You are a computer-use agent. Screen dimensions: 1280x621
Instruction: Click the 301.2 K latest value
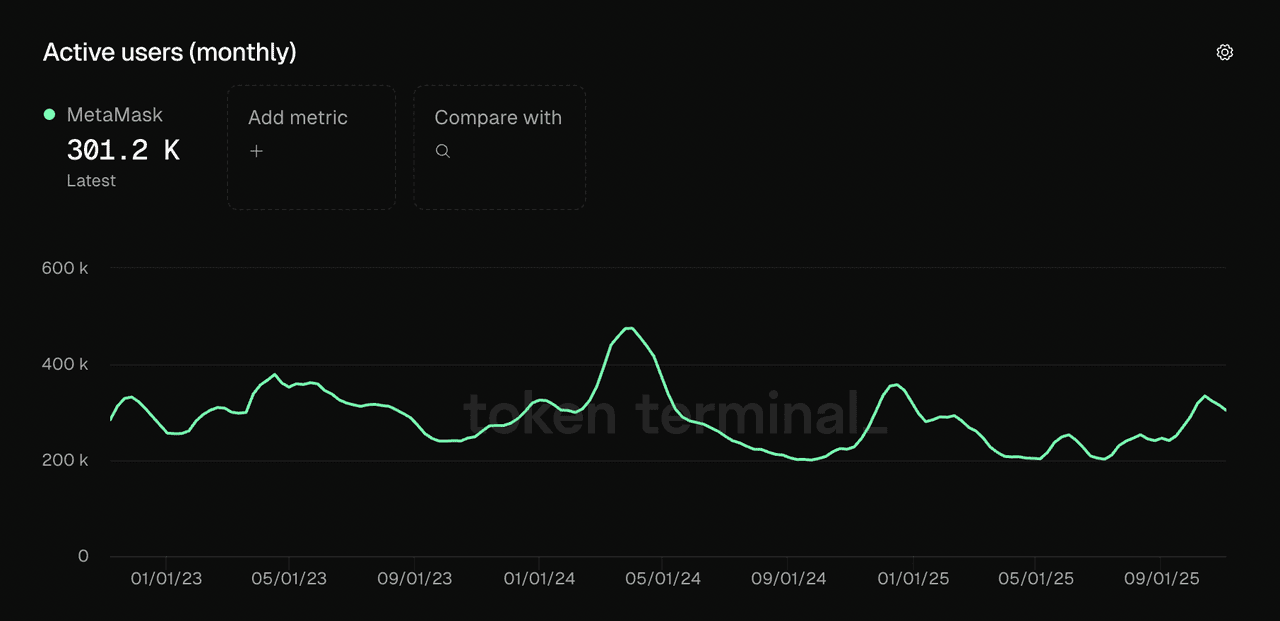[x=123, y=151]
